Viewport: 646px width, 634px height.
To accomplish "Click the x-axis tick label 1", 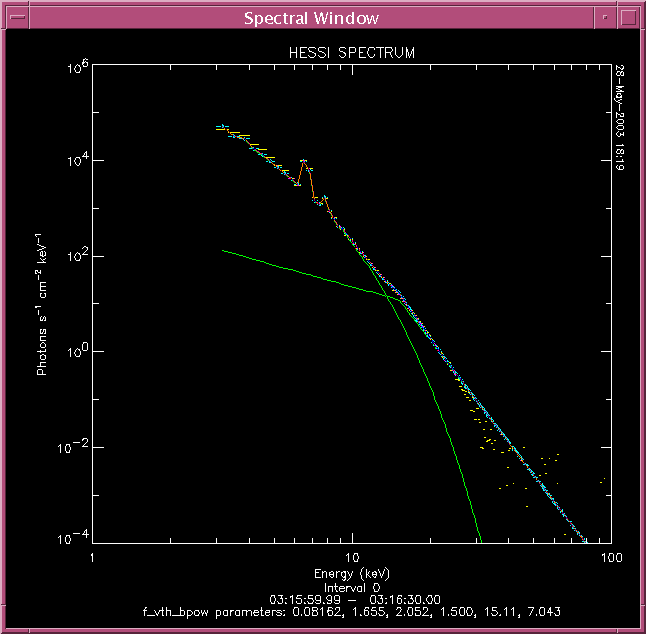I will 92,557.
